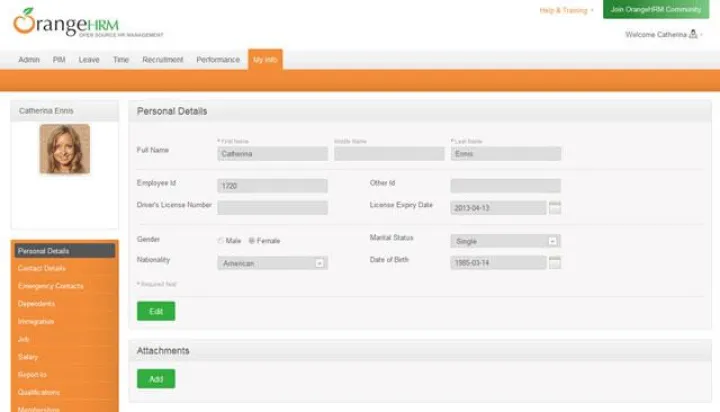Select the Male gender radio button
The width and height of the screenshot is (720, 412).
[221, 241]
